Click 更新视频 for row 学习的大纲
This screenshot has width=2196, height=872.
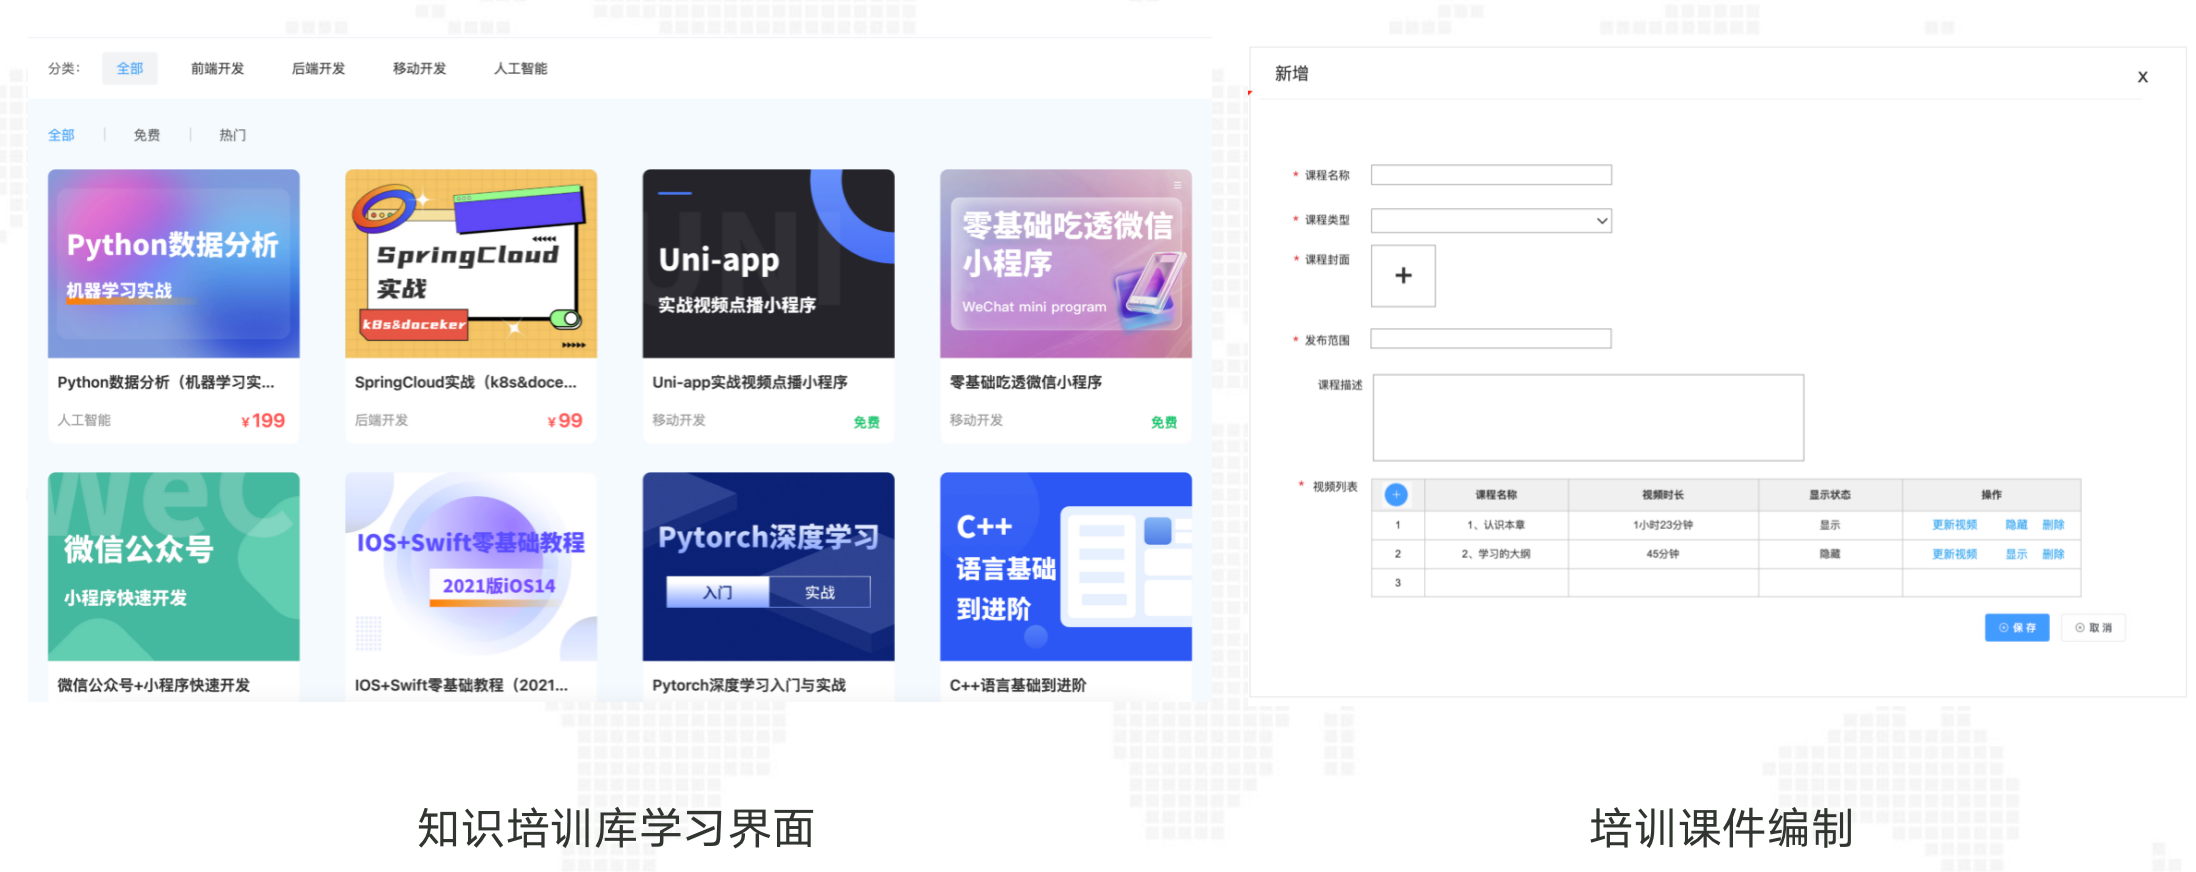click(1954, 553)
